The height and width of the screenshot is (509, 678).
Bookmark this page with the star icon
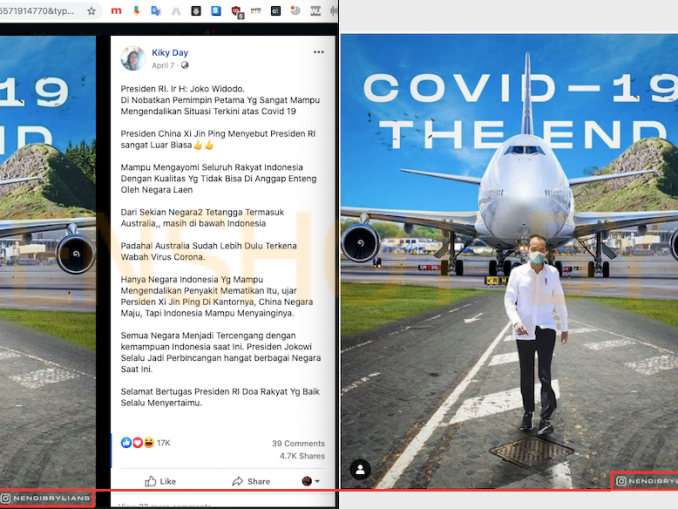[91, 11]
